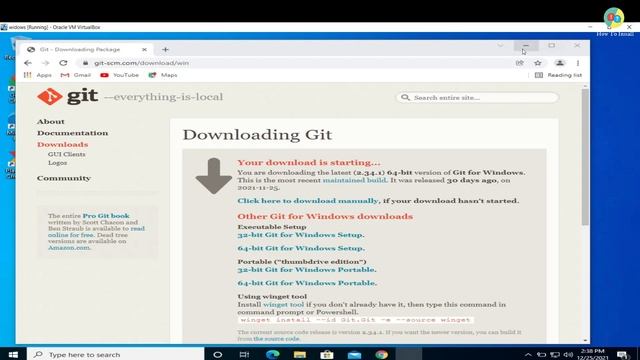Open network icon in system tray
This screenshot has height=360, width=640.
(555, 354)
